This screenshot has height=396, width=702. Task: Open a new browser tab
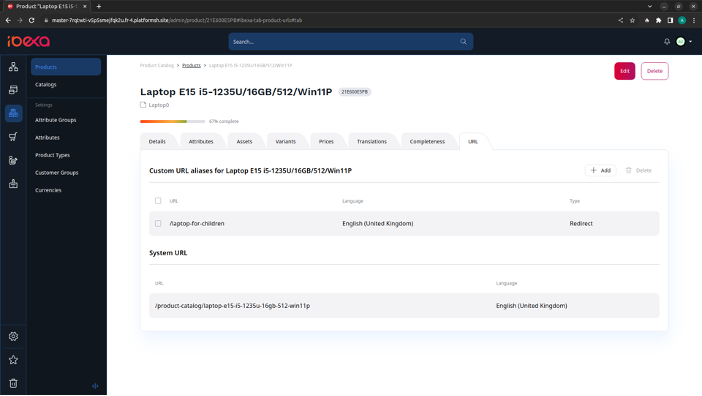click(x=99, y=6)
